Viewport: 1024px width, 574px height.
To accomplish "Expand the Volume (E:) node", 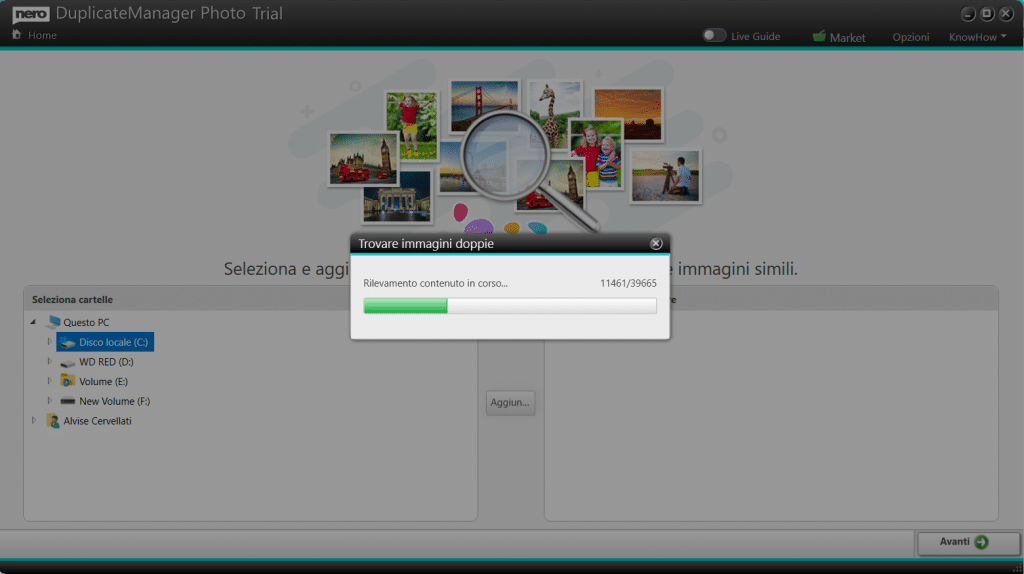I will tap(49, 381).
